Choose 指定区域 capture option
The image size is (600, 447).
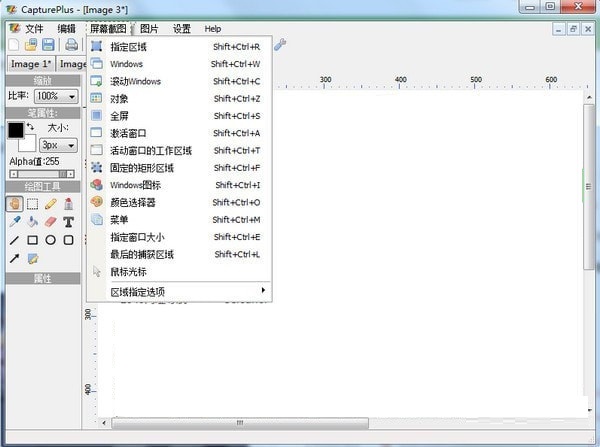click(179, 47)
